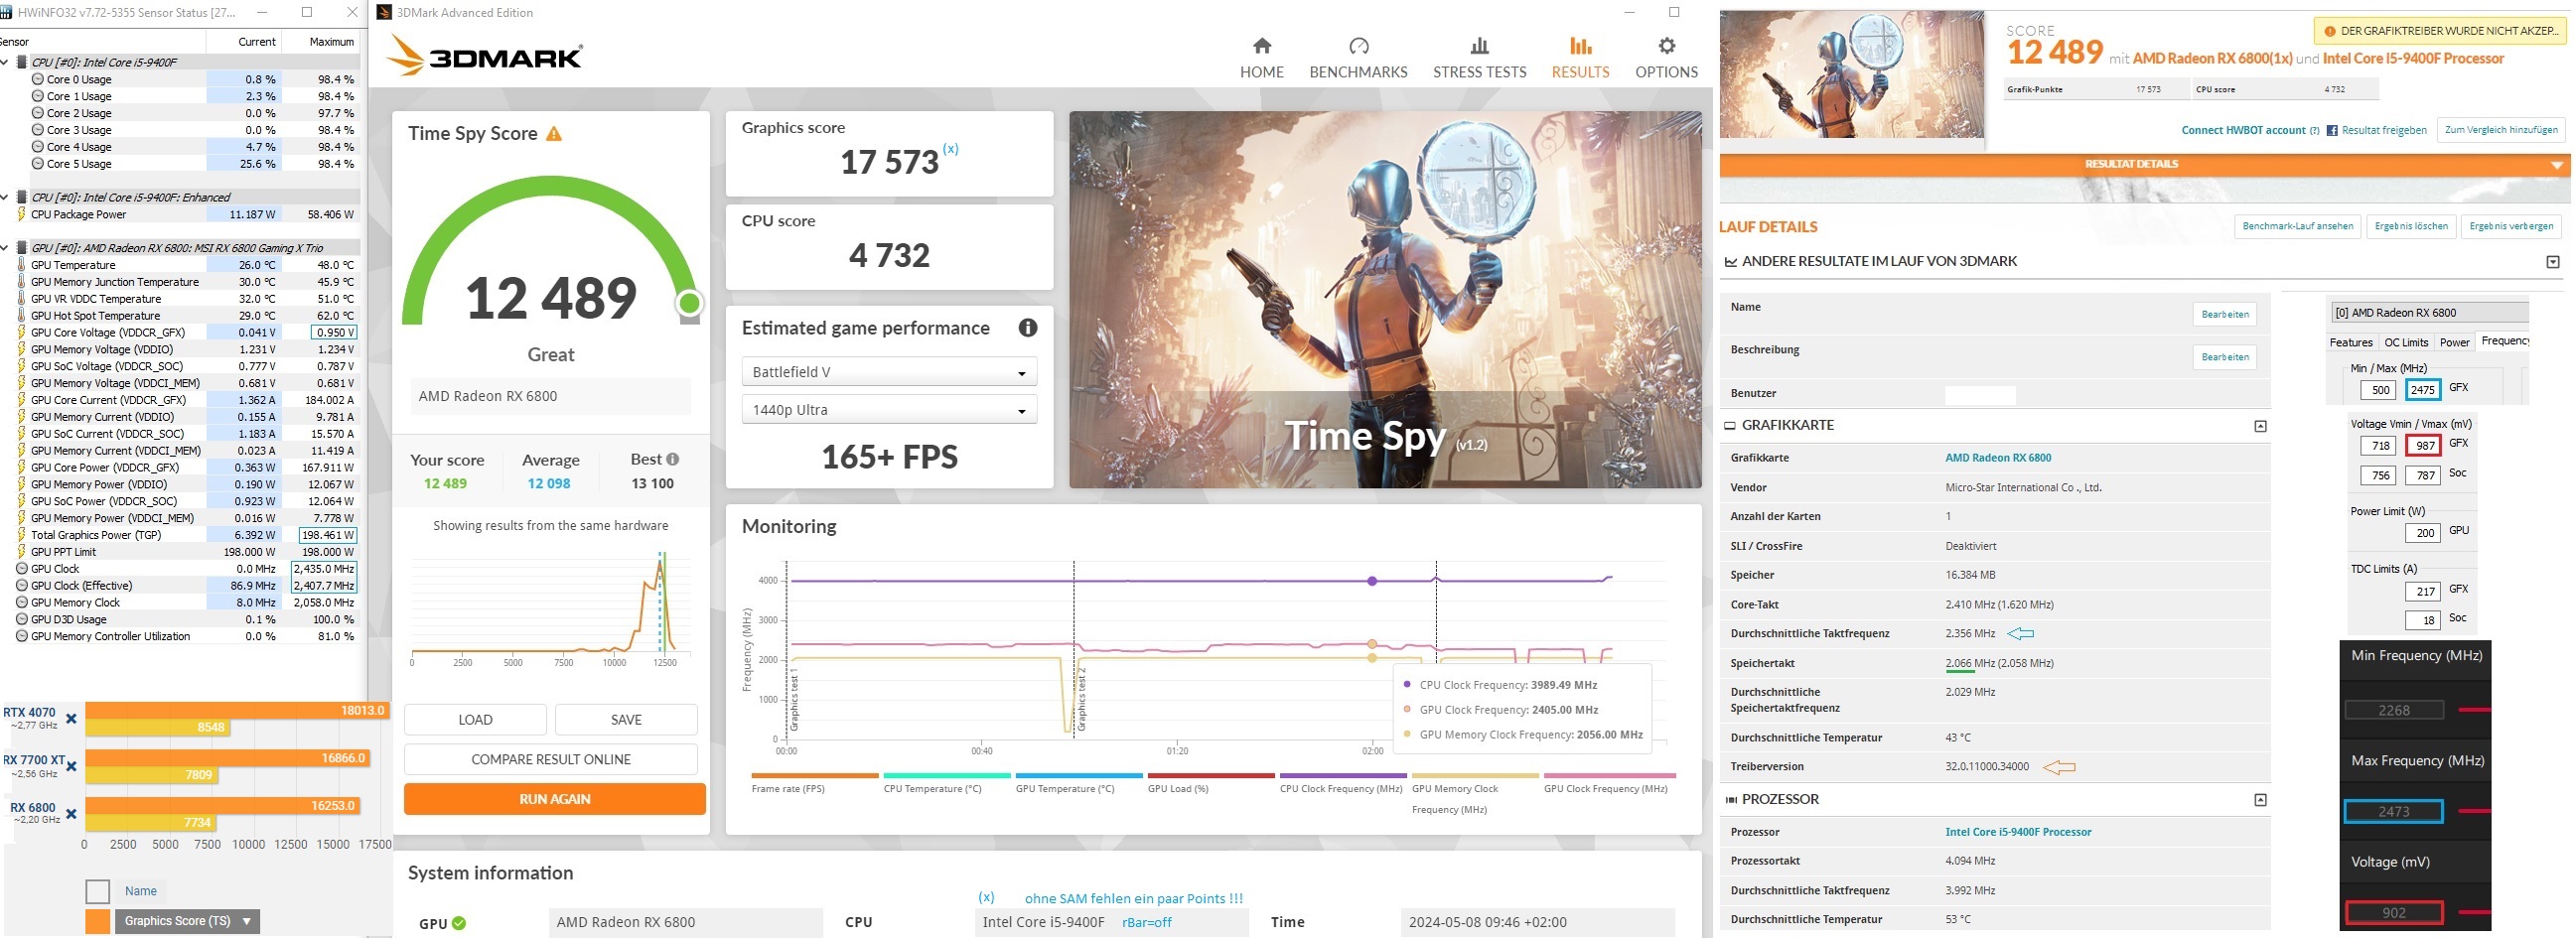2576x939 pixels.
Task: Click the Max Frequency value field showing 2473
Action: [x=2393, y=812]
